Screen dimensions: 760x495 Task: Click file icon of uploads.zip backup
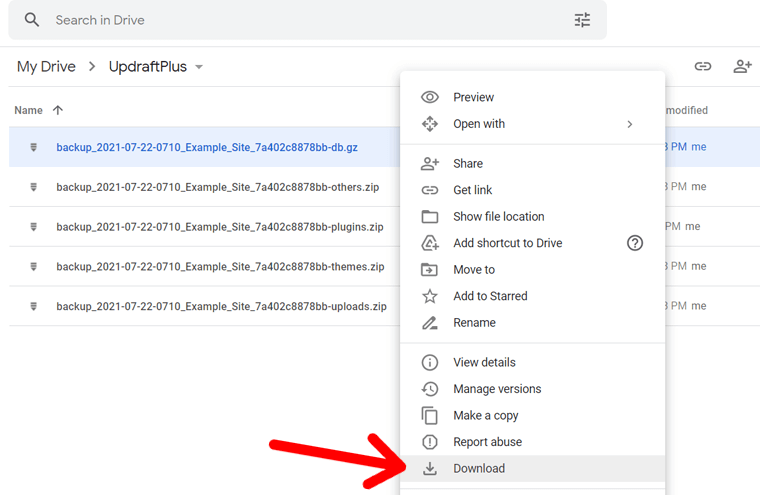pos(33,306)
